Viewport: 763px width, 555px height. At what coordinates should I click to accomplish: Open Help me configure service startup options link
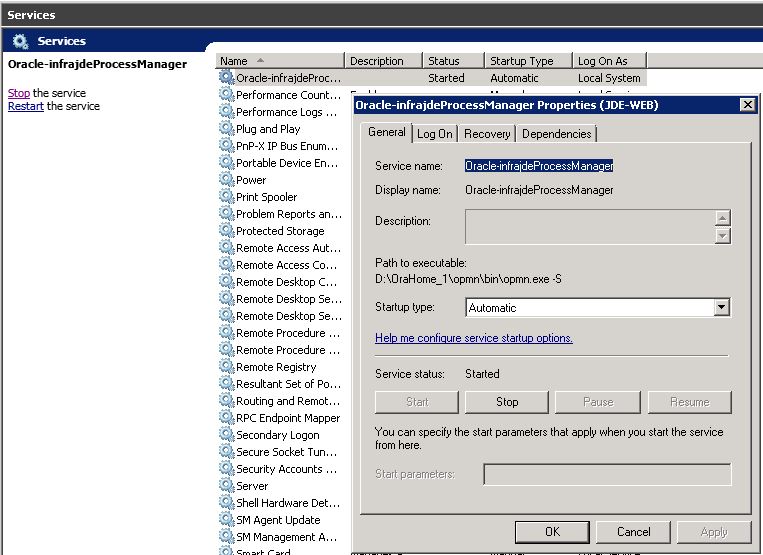473,338
